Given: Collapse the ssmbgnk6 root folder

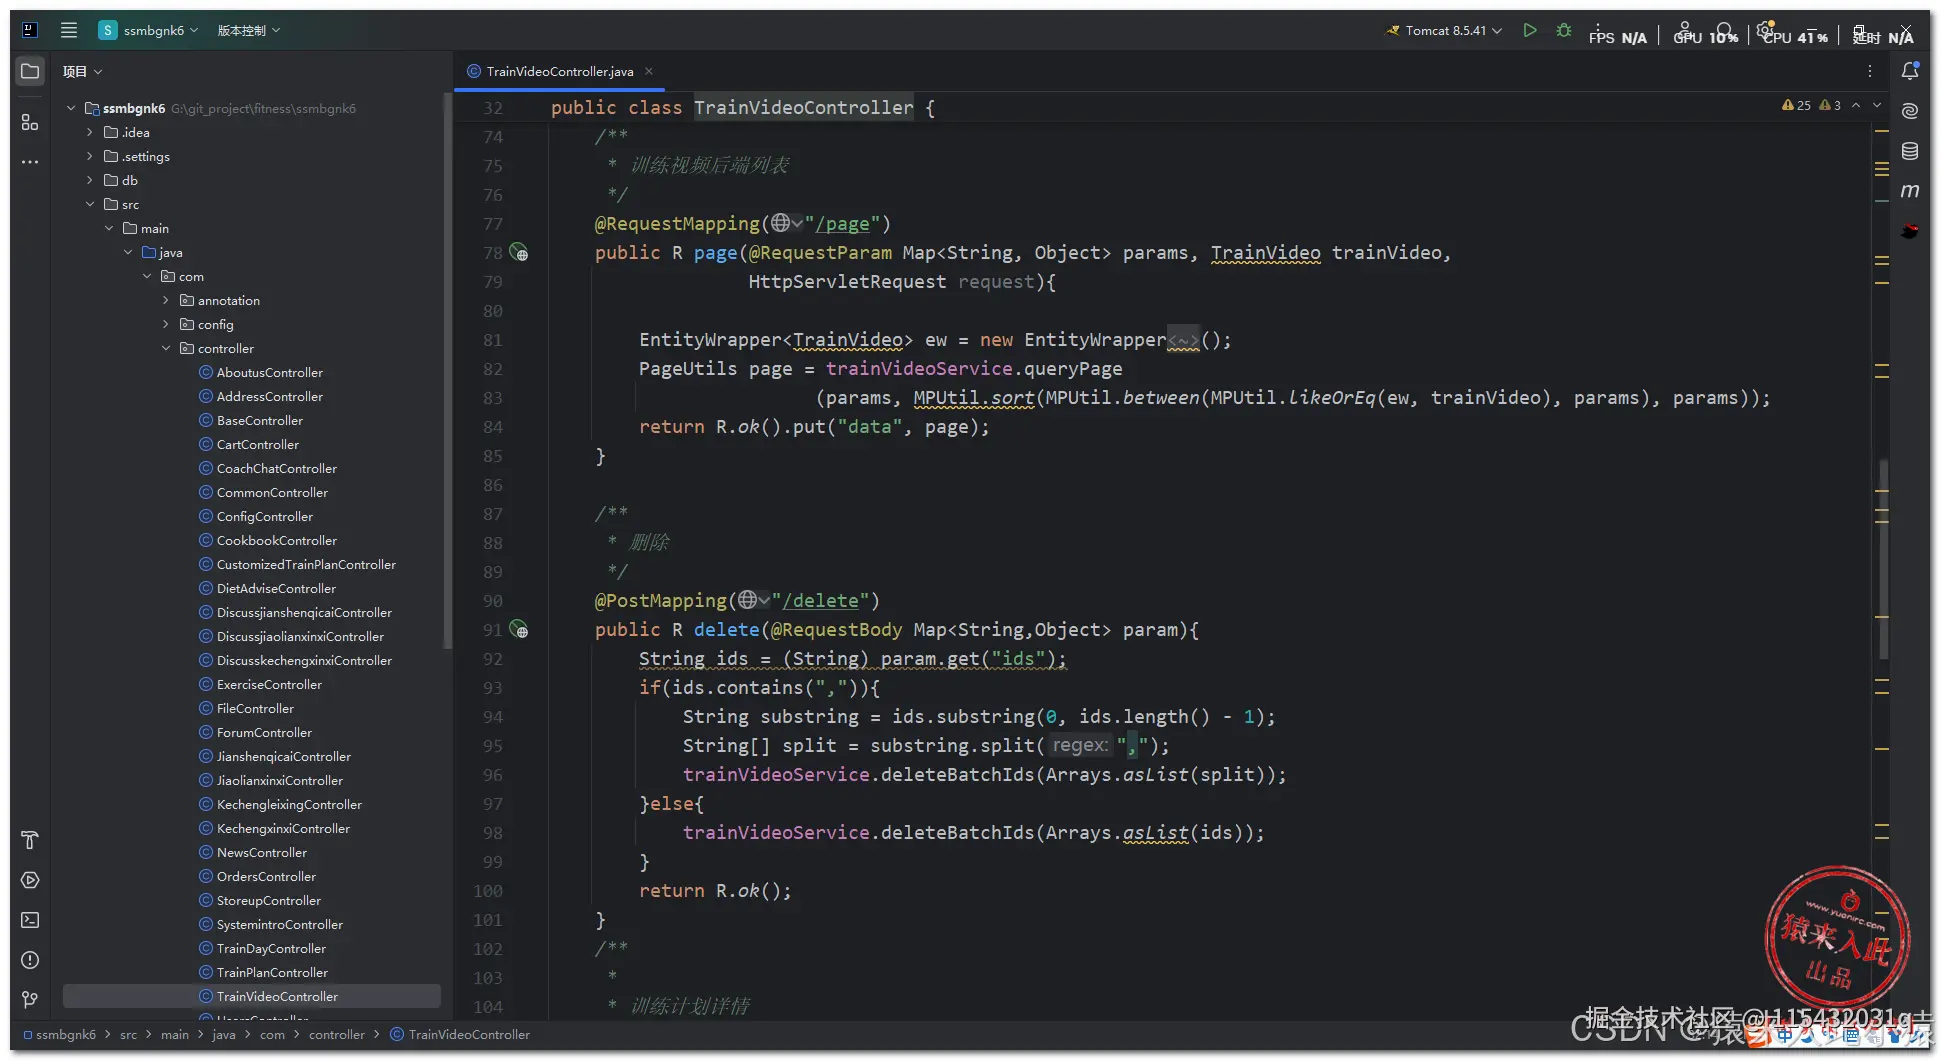Looking at the screenshot, I should [x=71, y=108].
